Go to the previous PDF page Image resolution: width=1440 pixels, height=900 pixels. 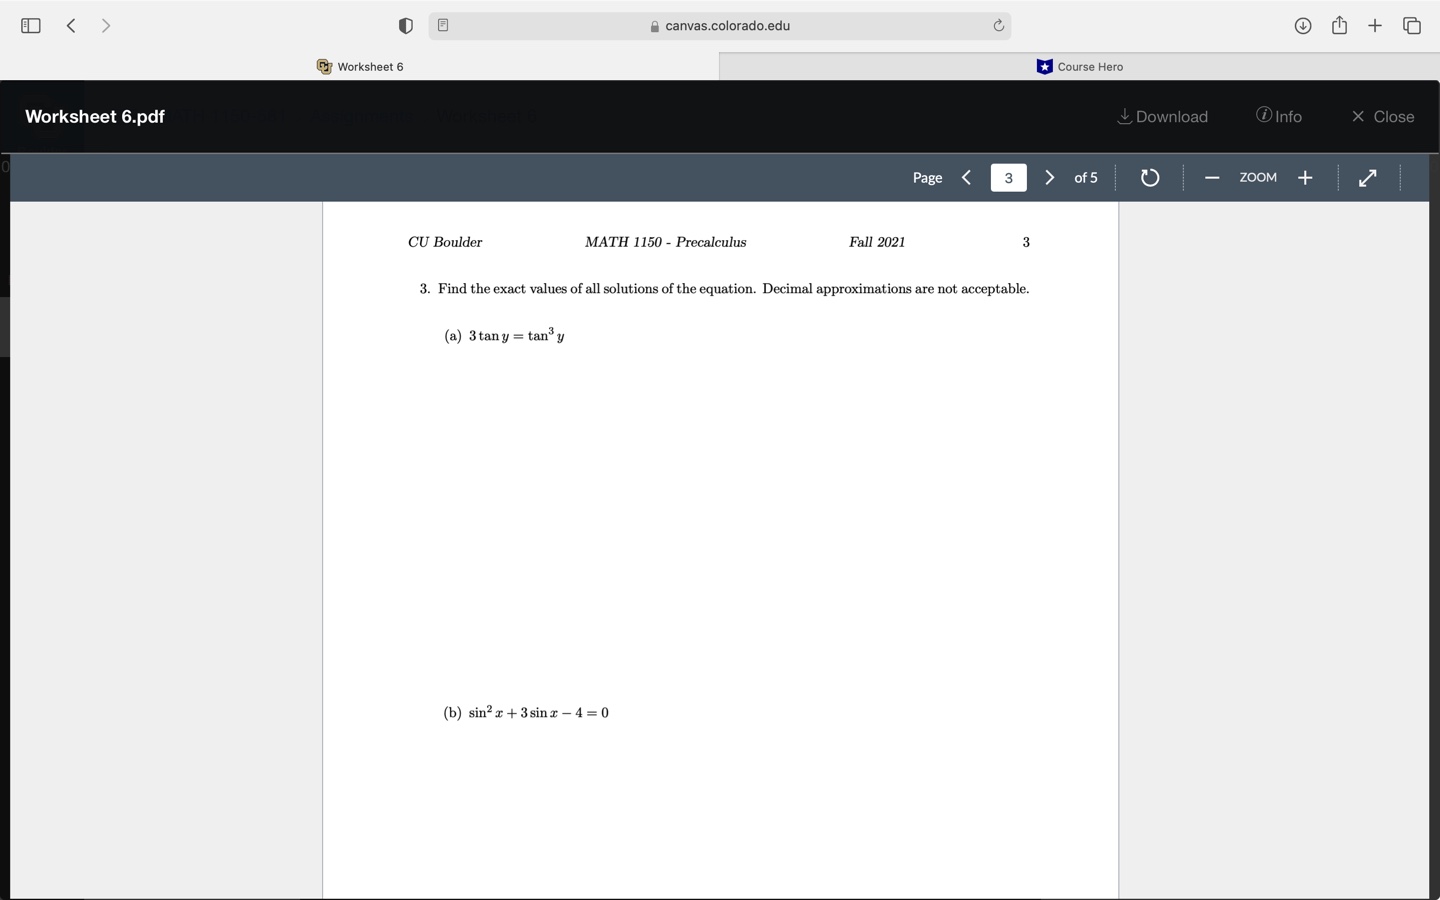966,177
